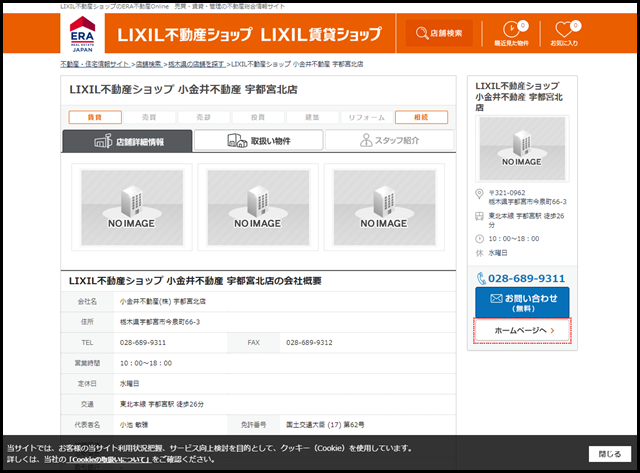640x473 pixels.
Task: Click sidebar NO IMAGE store thumbnail
Action: coord(522,149)
